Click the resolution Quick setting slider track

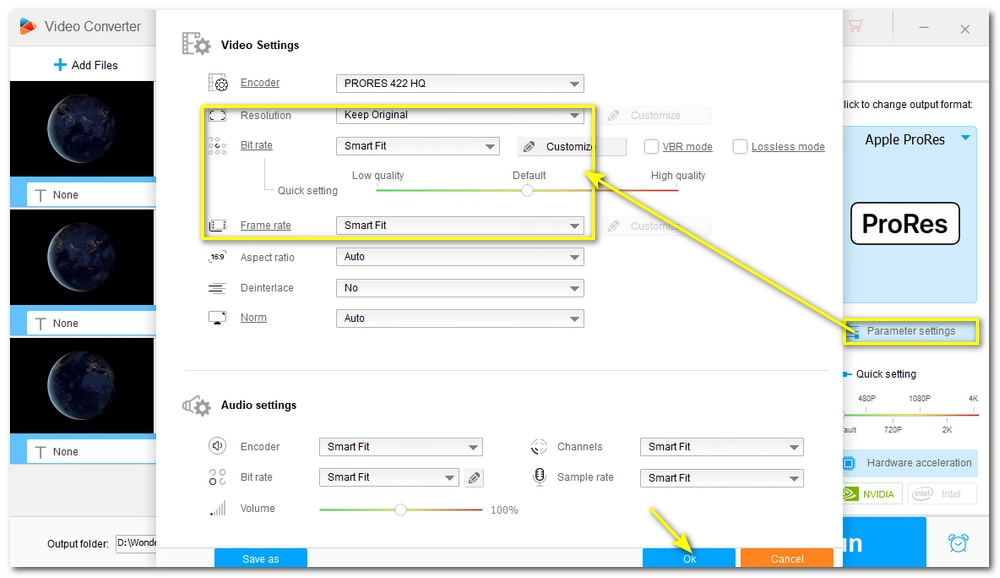click(x=911, y=415)
